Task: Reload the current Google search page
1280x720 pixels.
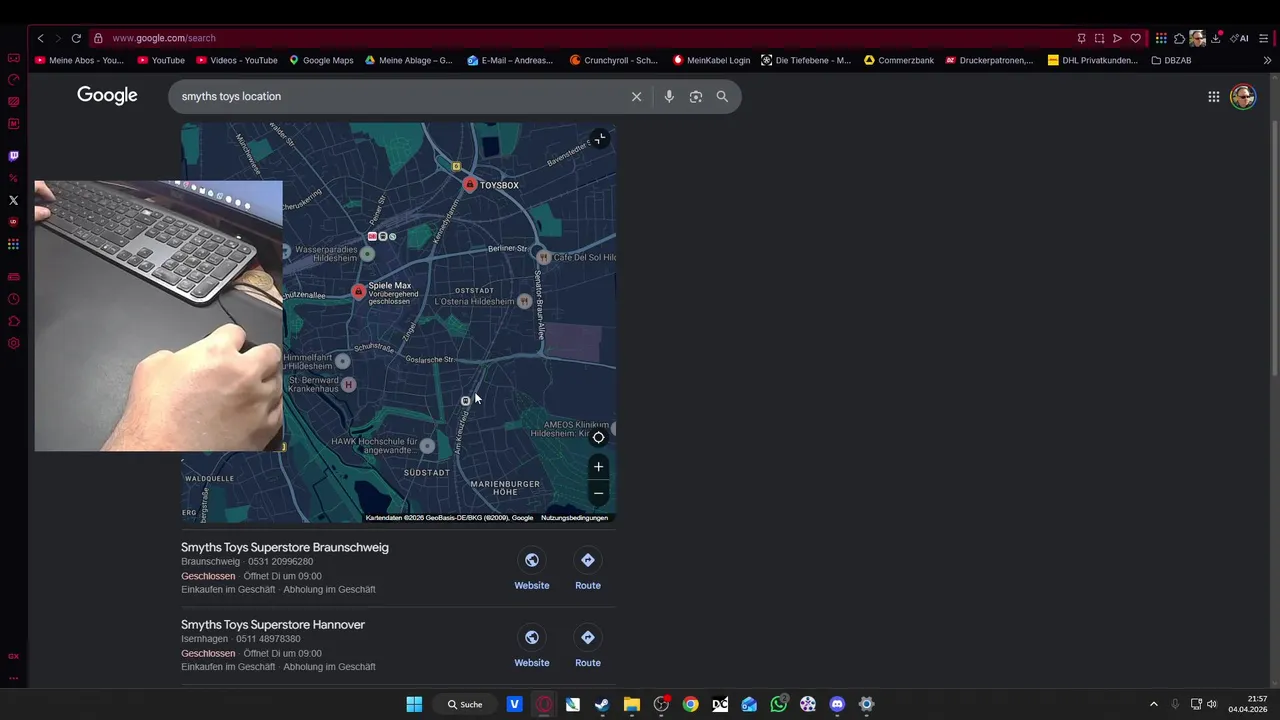Action: coord(76,38)
